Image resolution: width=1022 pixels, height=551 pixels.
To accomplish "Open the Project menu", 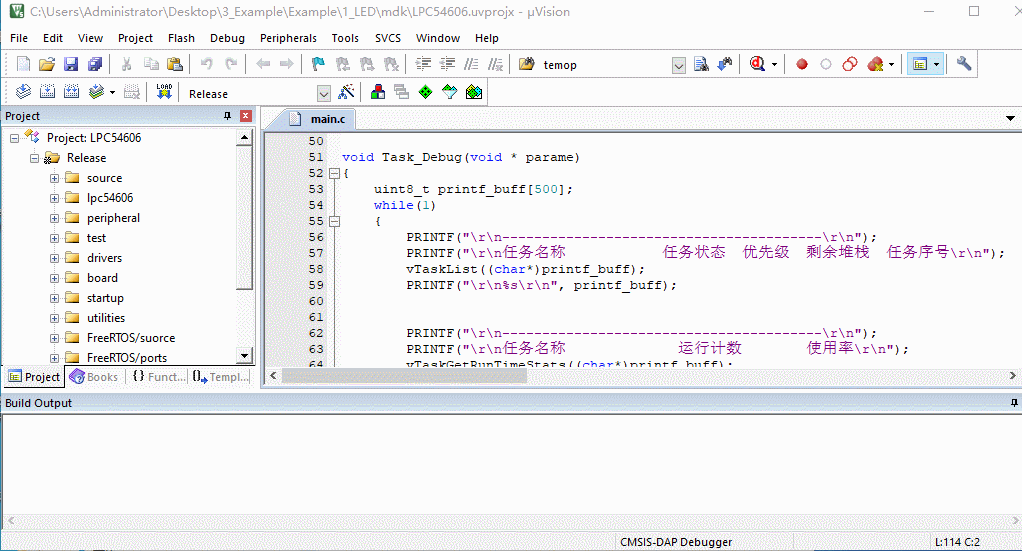I will [135, 38].
